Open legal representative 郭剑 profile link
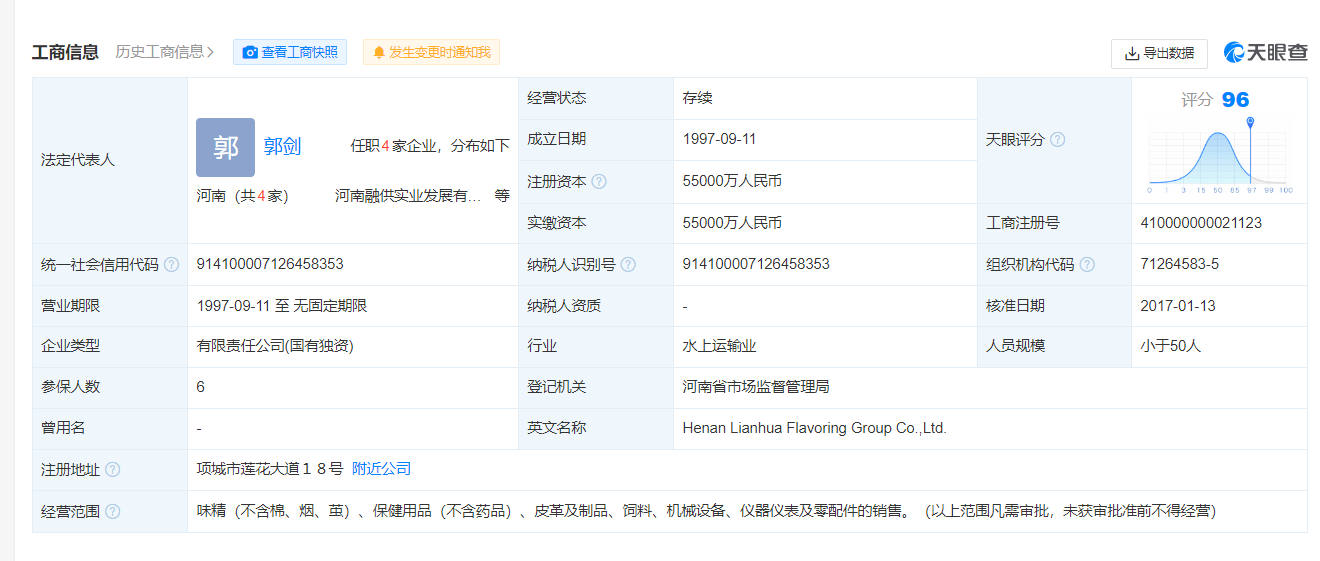1320x561 pixels. [282, 147]
